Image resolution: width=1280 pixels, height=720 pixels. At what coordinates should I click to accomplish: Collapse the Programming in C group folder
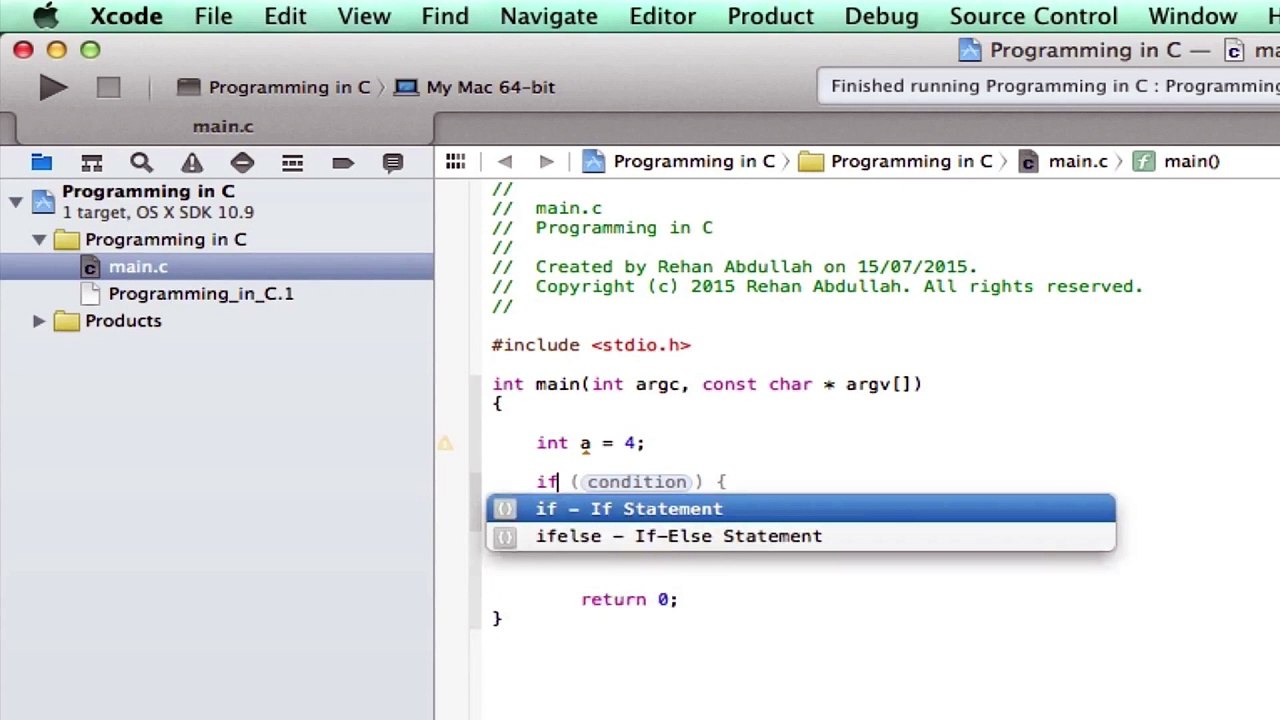click(x=38, y=240)
